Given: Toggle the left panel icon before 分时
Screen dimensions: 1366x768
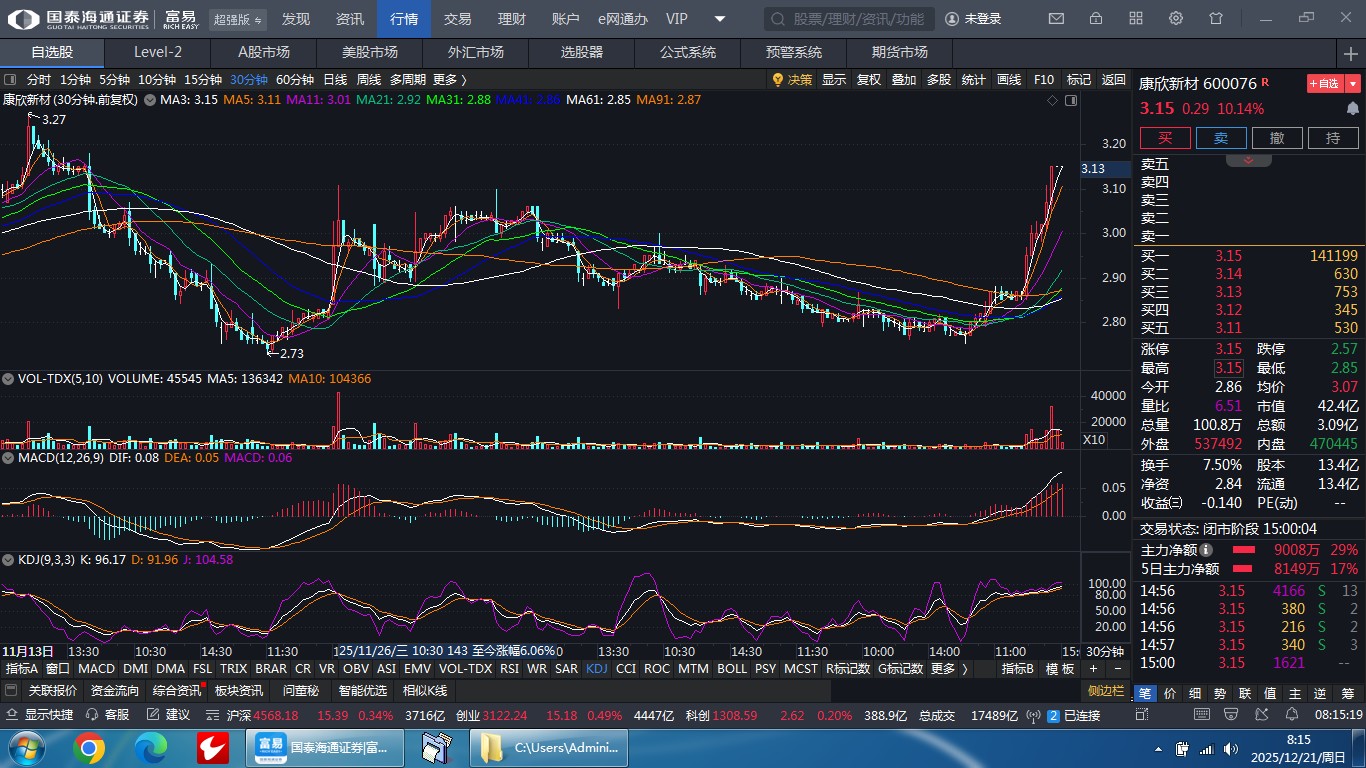Looking at the screenshot, I should [10, 80].
